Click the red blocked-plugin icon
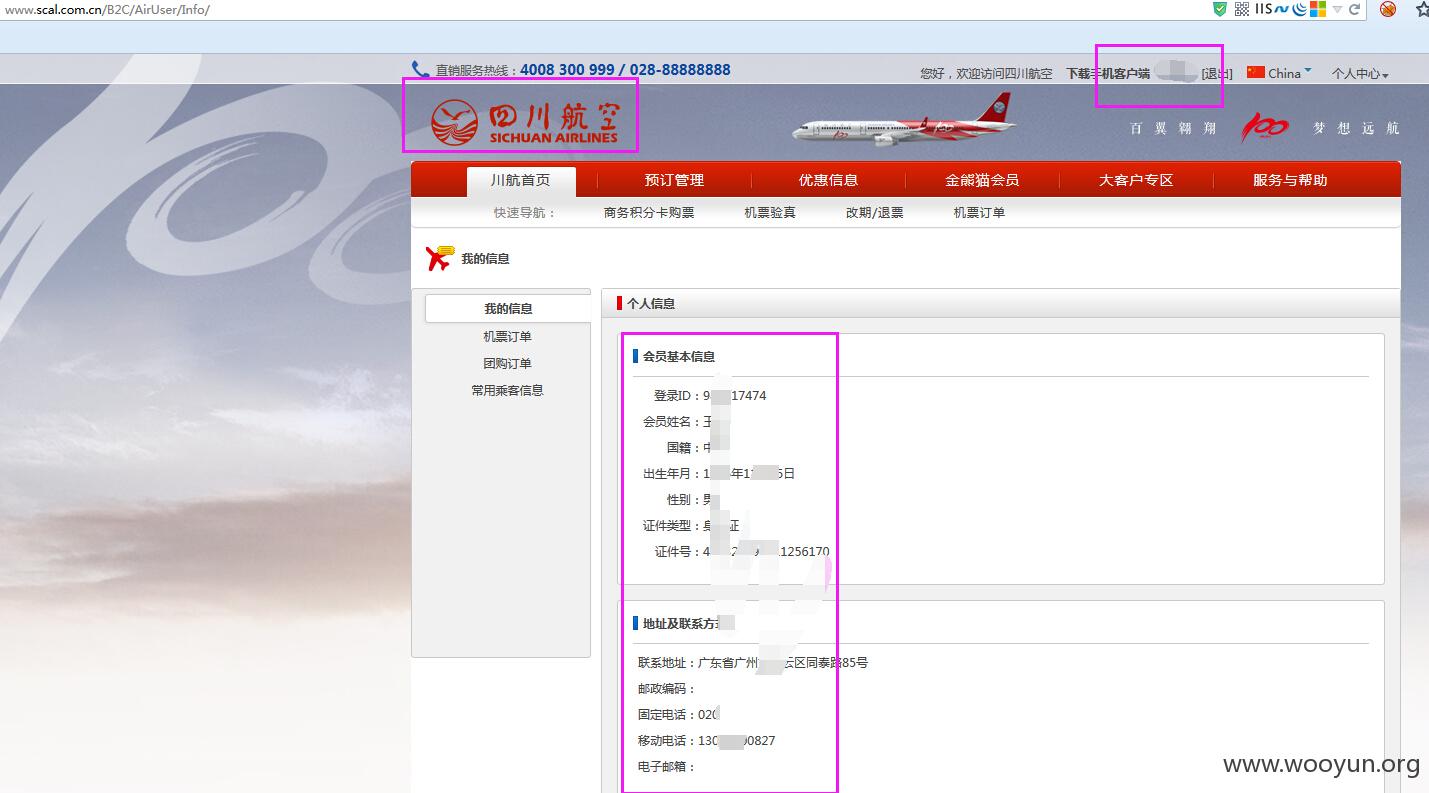Image resolution: width=1429 pixels, height=793 pixels. (x=1388, y=9)
